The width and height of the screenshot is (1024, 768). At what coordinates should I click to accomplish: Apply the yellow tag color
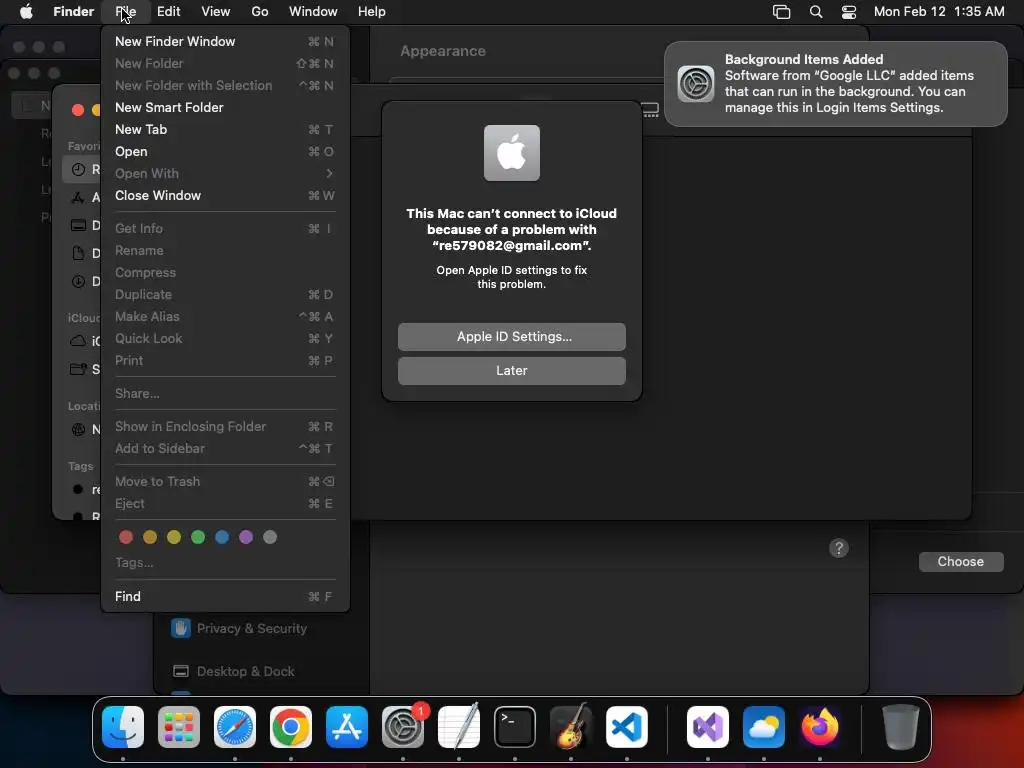[x=174, y=537]
